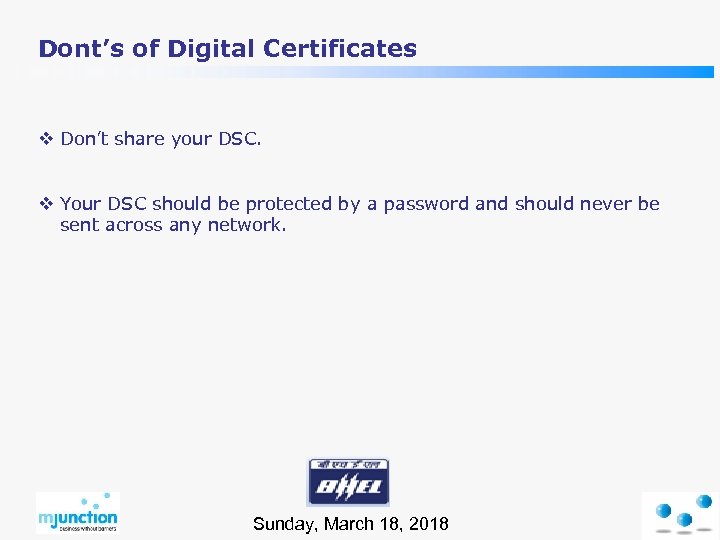Click "Sunday" in the footer date
This screenshot has width=720, height=540.
tap(283, 524)
